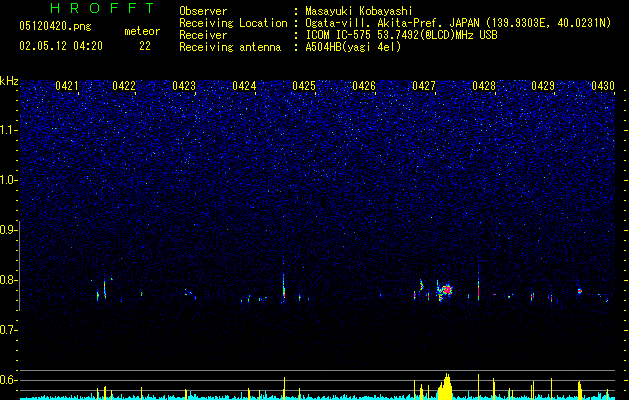Image resolution: width=629 pixels, height=400 pixels.
Task: Click the Ogata-vill. Akita-Pref. JAPAN location text
Action: [x=458, y=23]
